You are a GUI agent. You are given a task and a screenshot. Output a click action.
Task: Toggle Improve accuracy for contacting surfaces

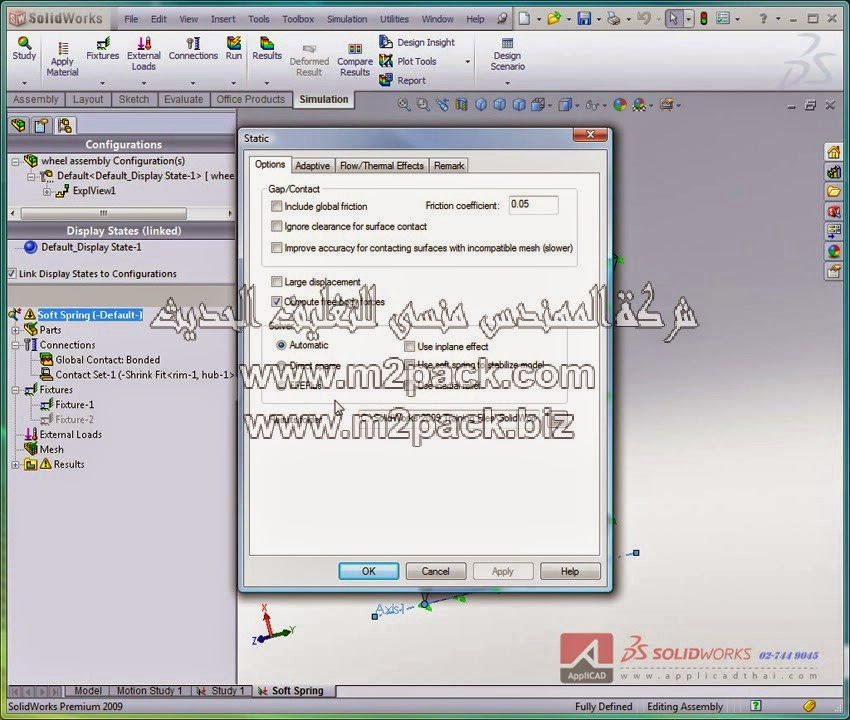tap(276, 248)
